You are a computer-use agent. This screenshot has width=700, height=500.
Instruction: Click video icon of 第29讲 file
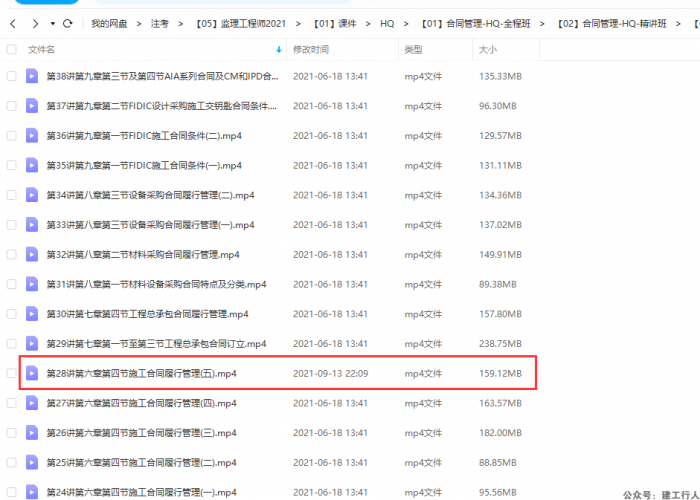pos(32,344)
